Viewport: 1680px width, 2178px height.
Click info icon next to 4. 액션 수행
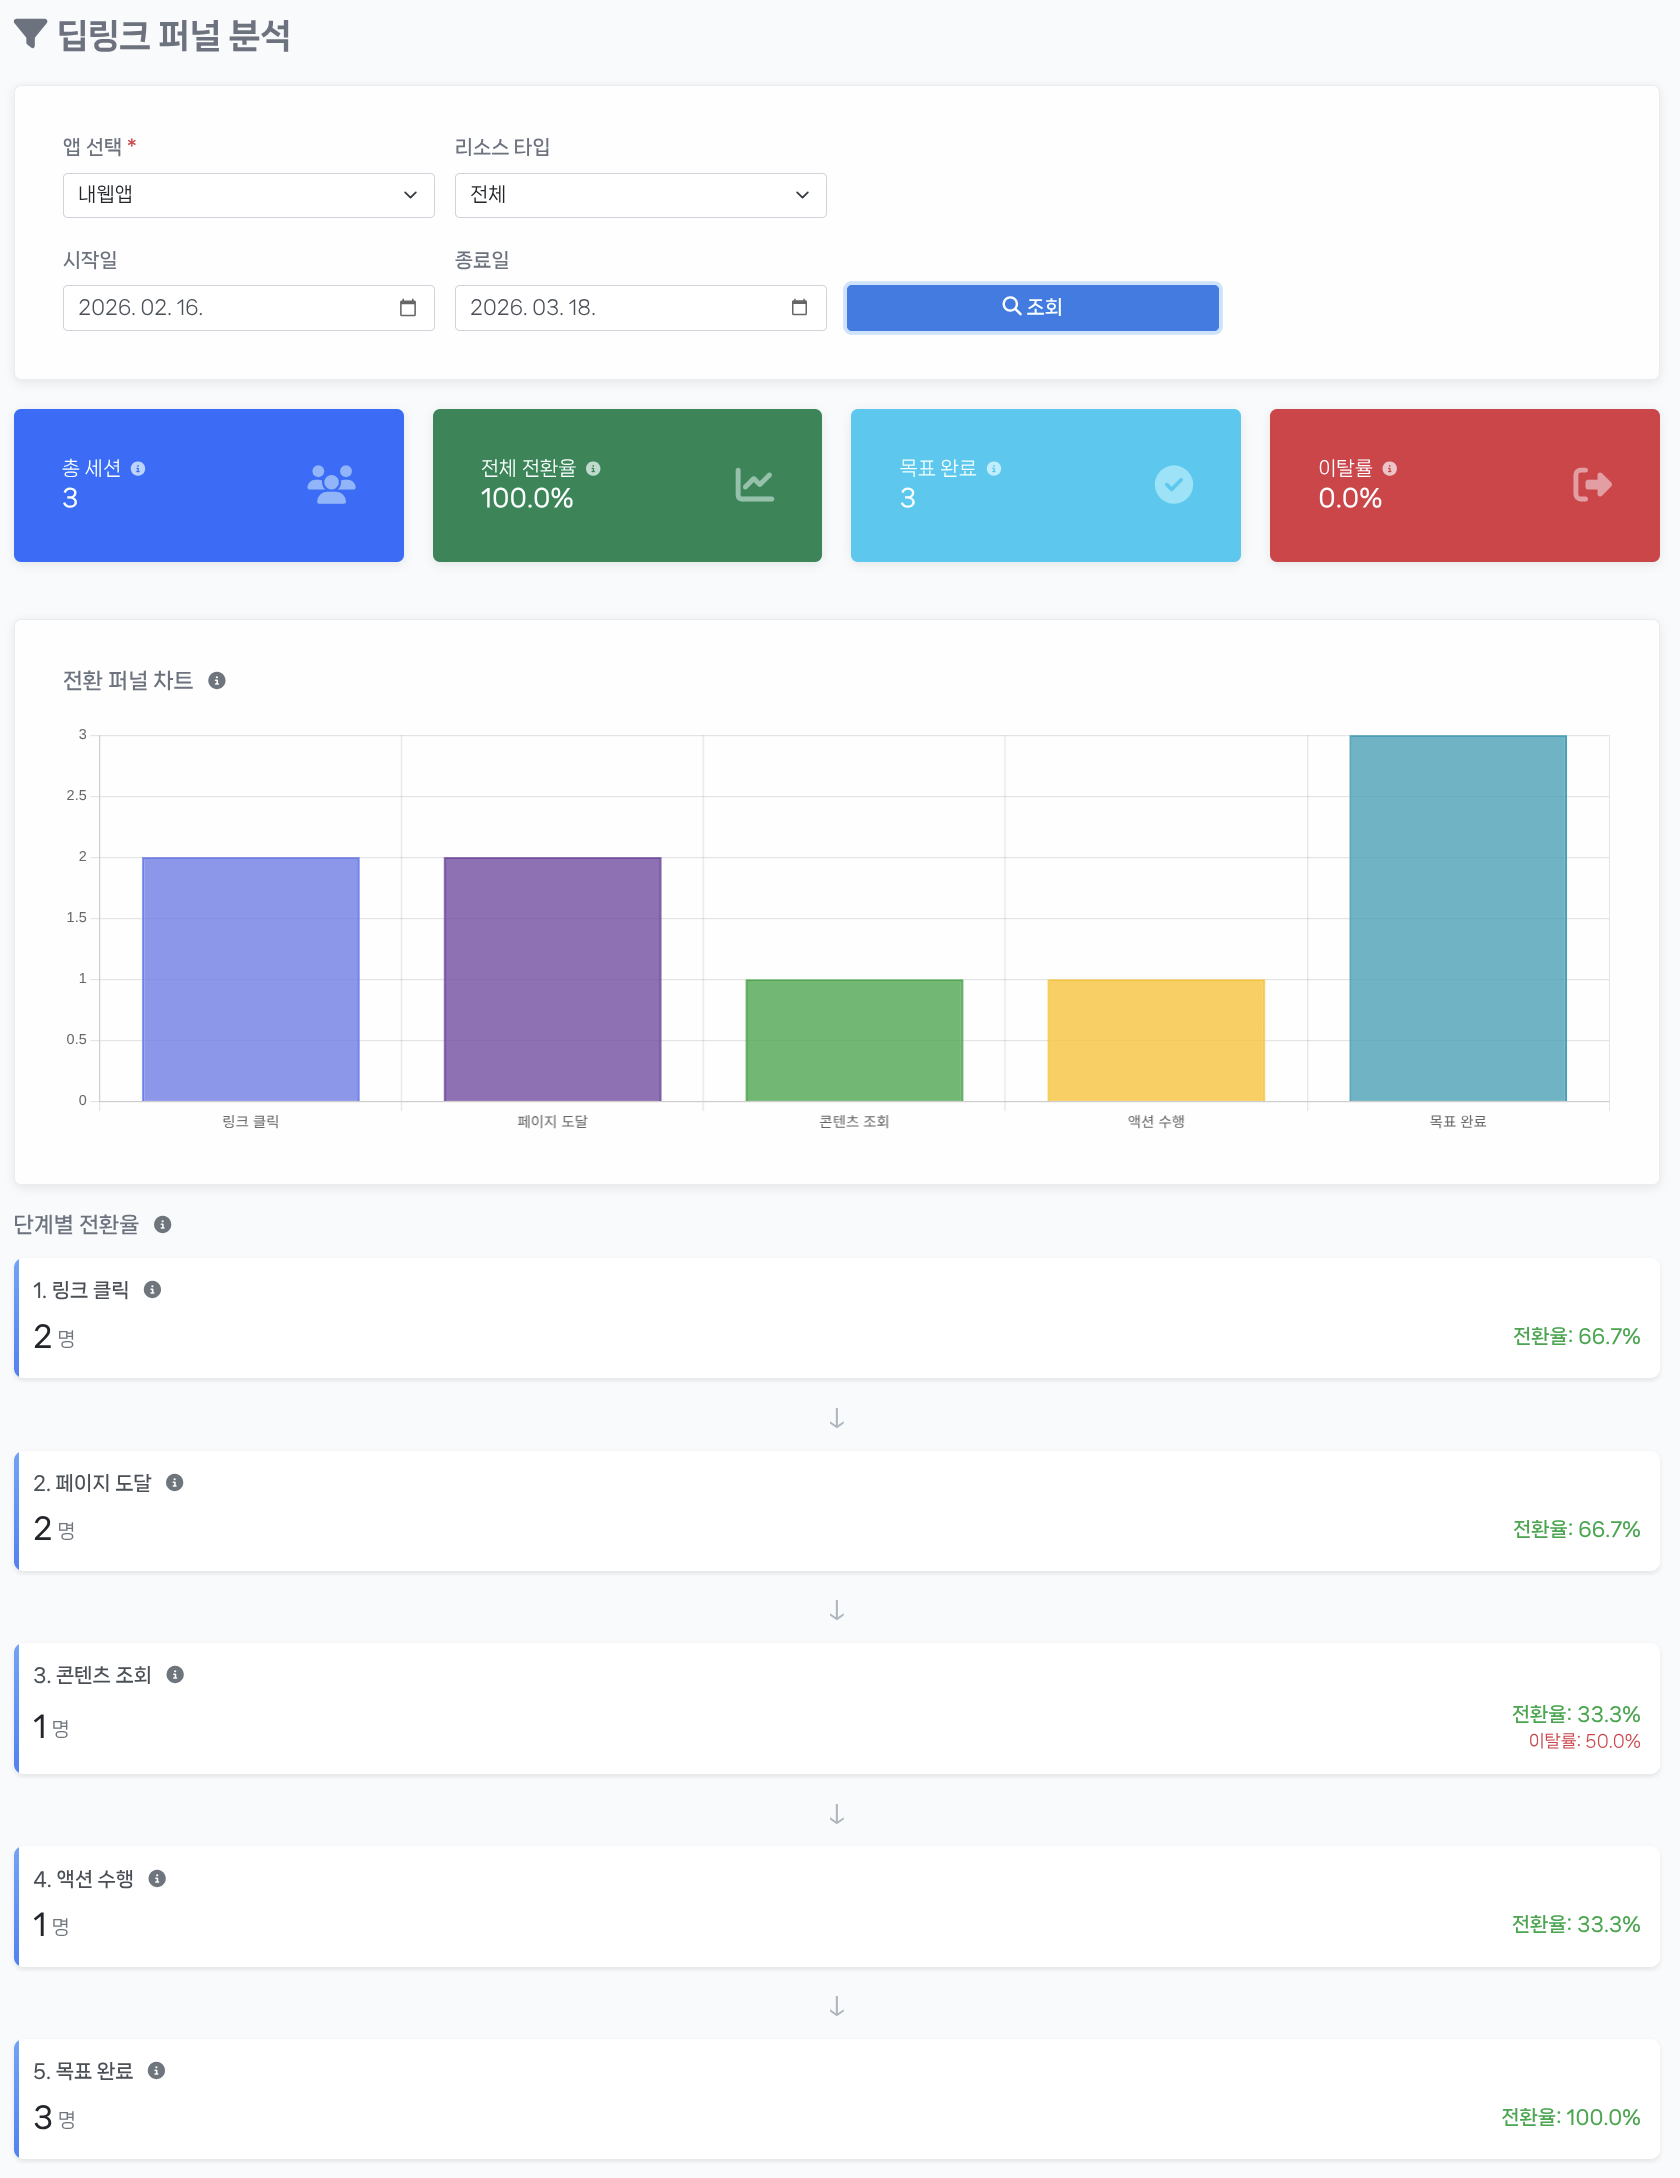pyautogui.click(x=157, y=1879)
